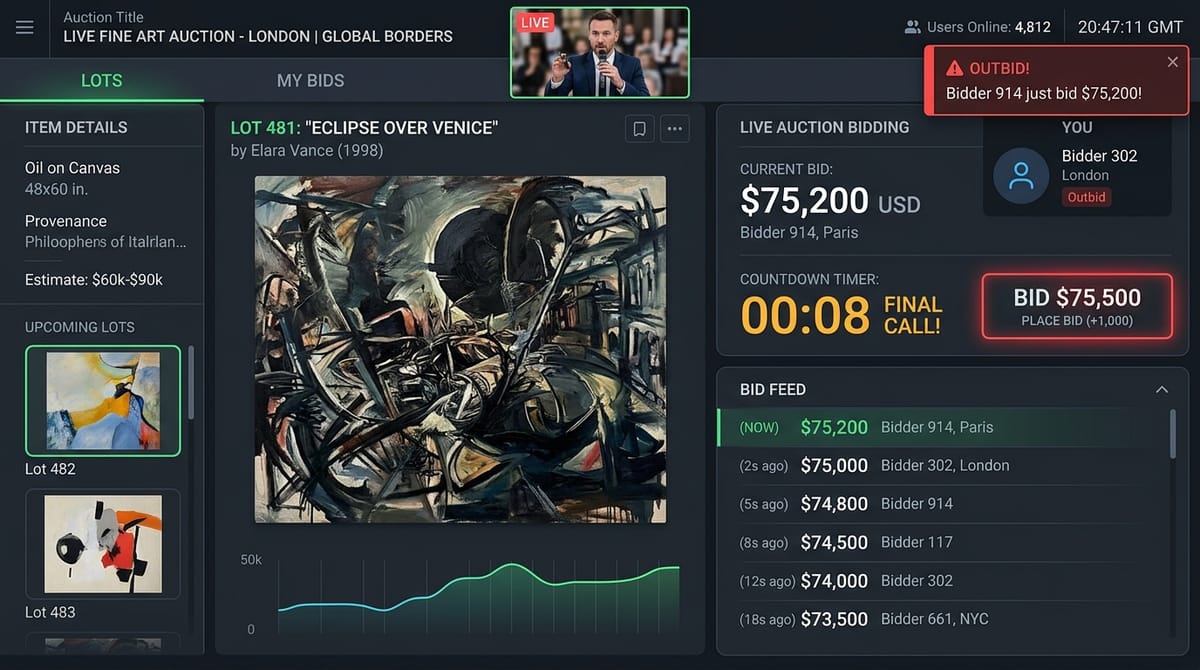Expand truncated Provenance text

click(x=106, y=242)
